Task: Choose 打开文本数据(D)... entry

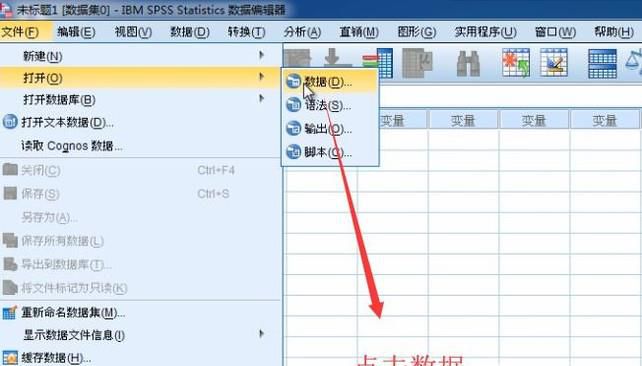Action: [141, 122]
